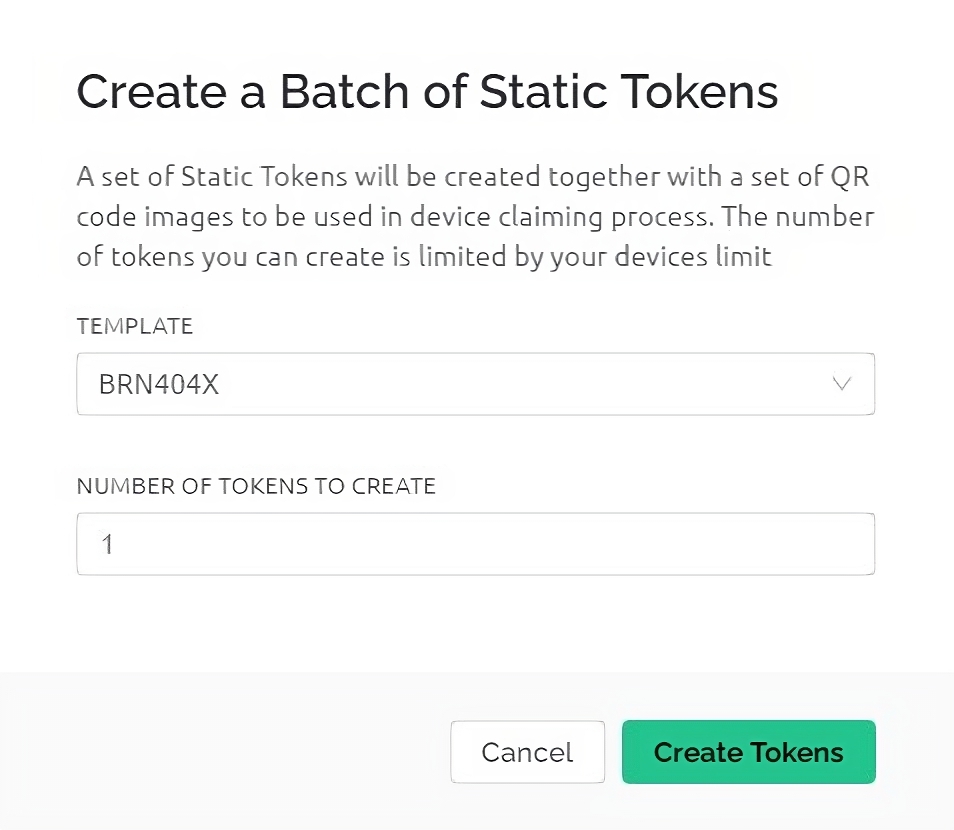Select the BRN404X template value text

coord(159,384)
